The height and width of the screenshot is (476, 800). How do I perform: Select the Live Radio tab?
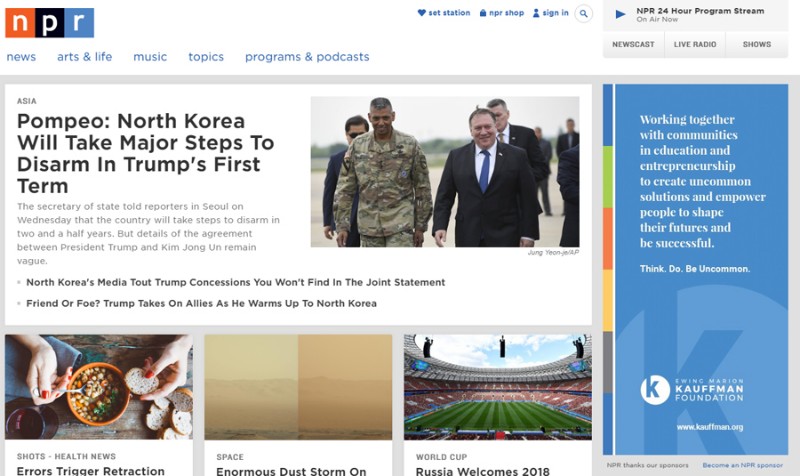pyautogui.click(x=695, y=44)
